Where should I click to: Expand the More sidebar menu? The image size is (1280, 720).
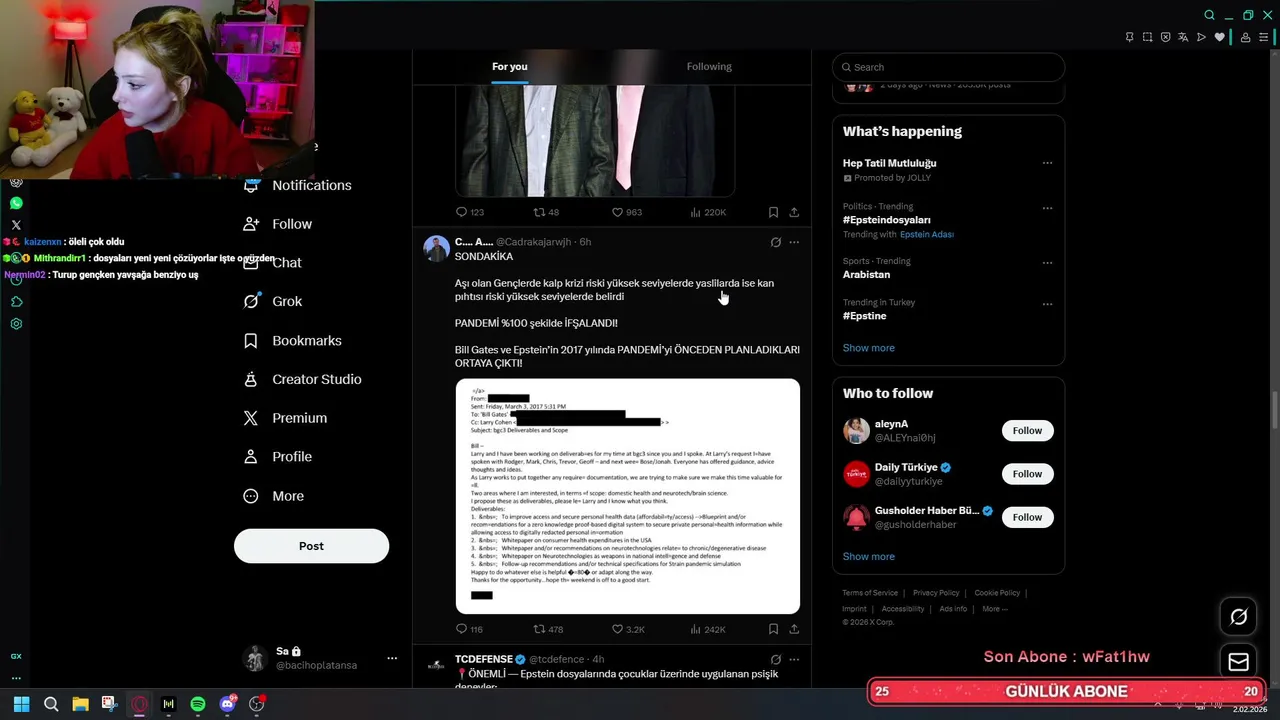point(274,496)
